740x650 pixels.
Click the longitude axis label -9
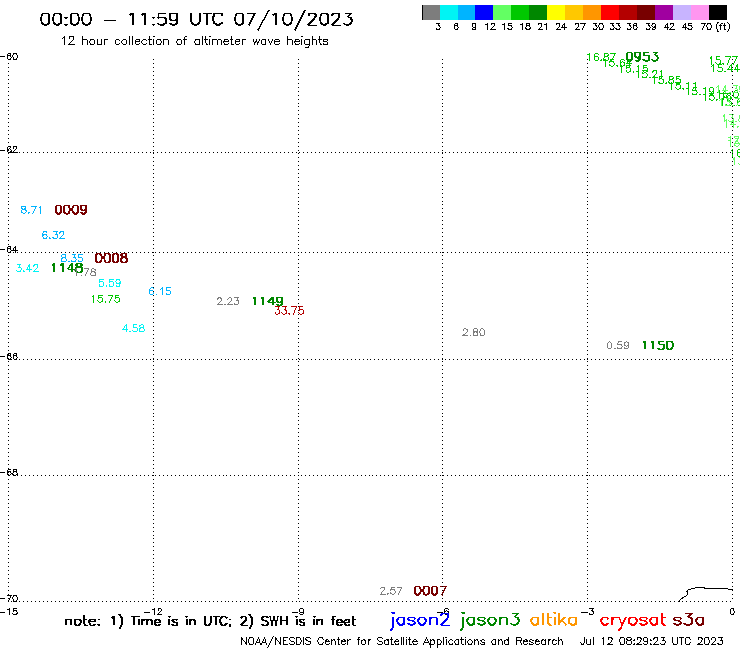(x=298, y=612)
